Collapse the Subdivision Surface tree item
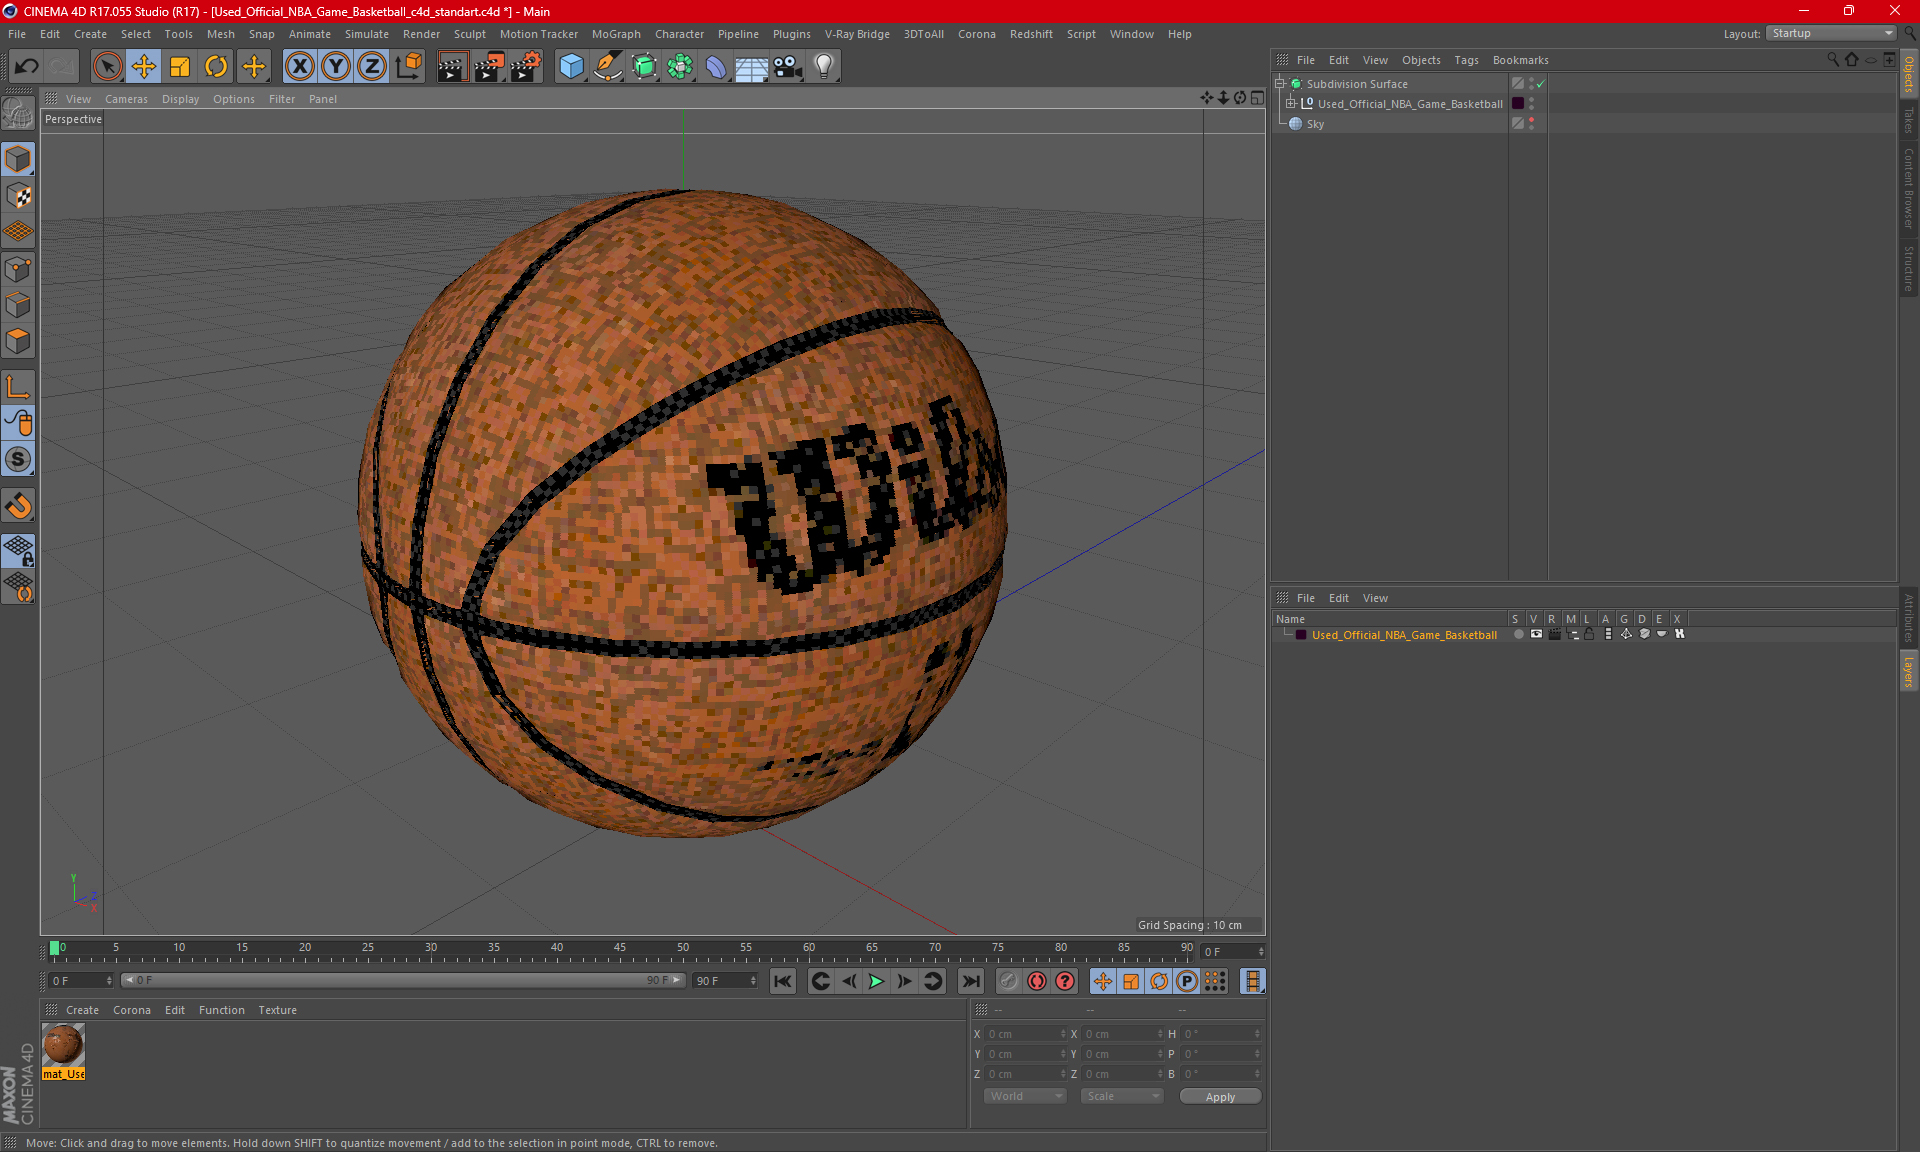Image resolution: width=1920 pixels, height=1152 pixels. [x=1280, y=84]
